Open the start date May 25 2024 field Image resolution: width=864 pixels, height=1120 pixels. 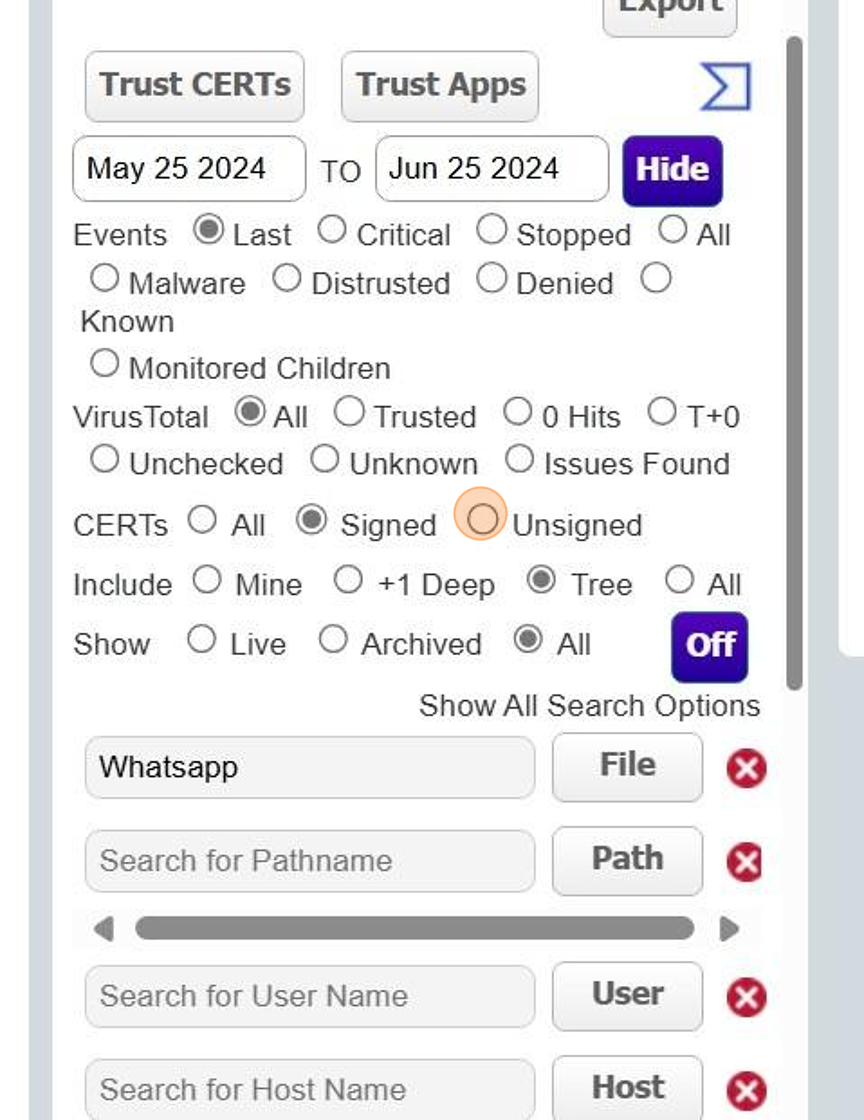189,169
